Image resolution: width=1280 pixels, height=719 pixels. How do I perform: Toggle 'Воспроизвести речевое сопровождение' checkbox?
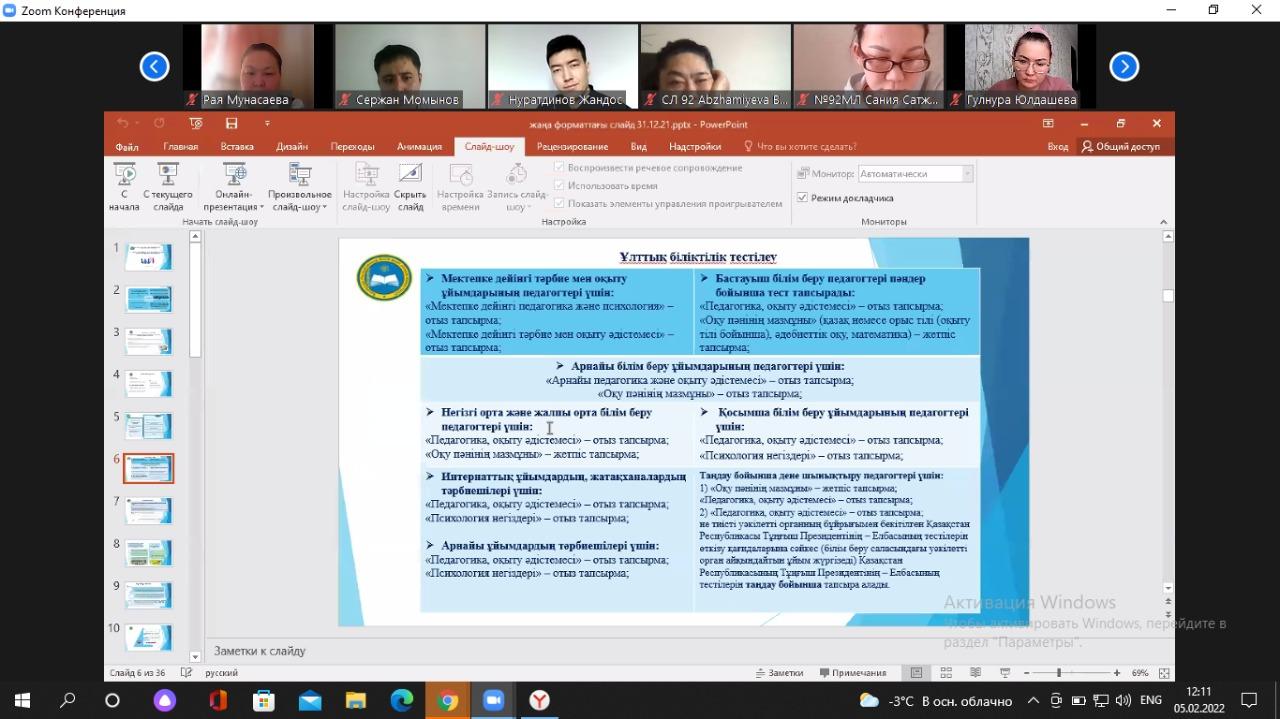[x=560, y=168]
